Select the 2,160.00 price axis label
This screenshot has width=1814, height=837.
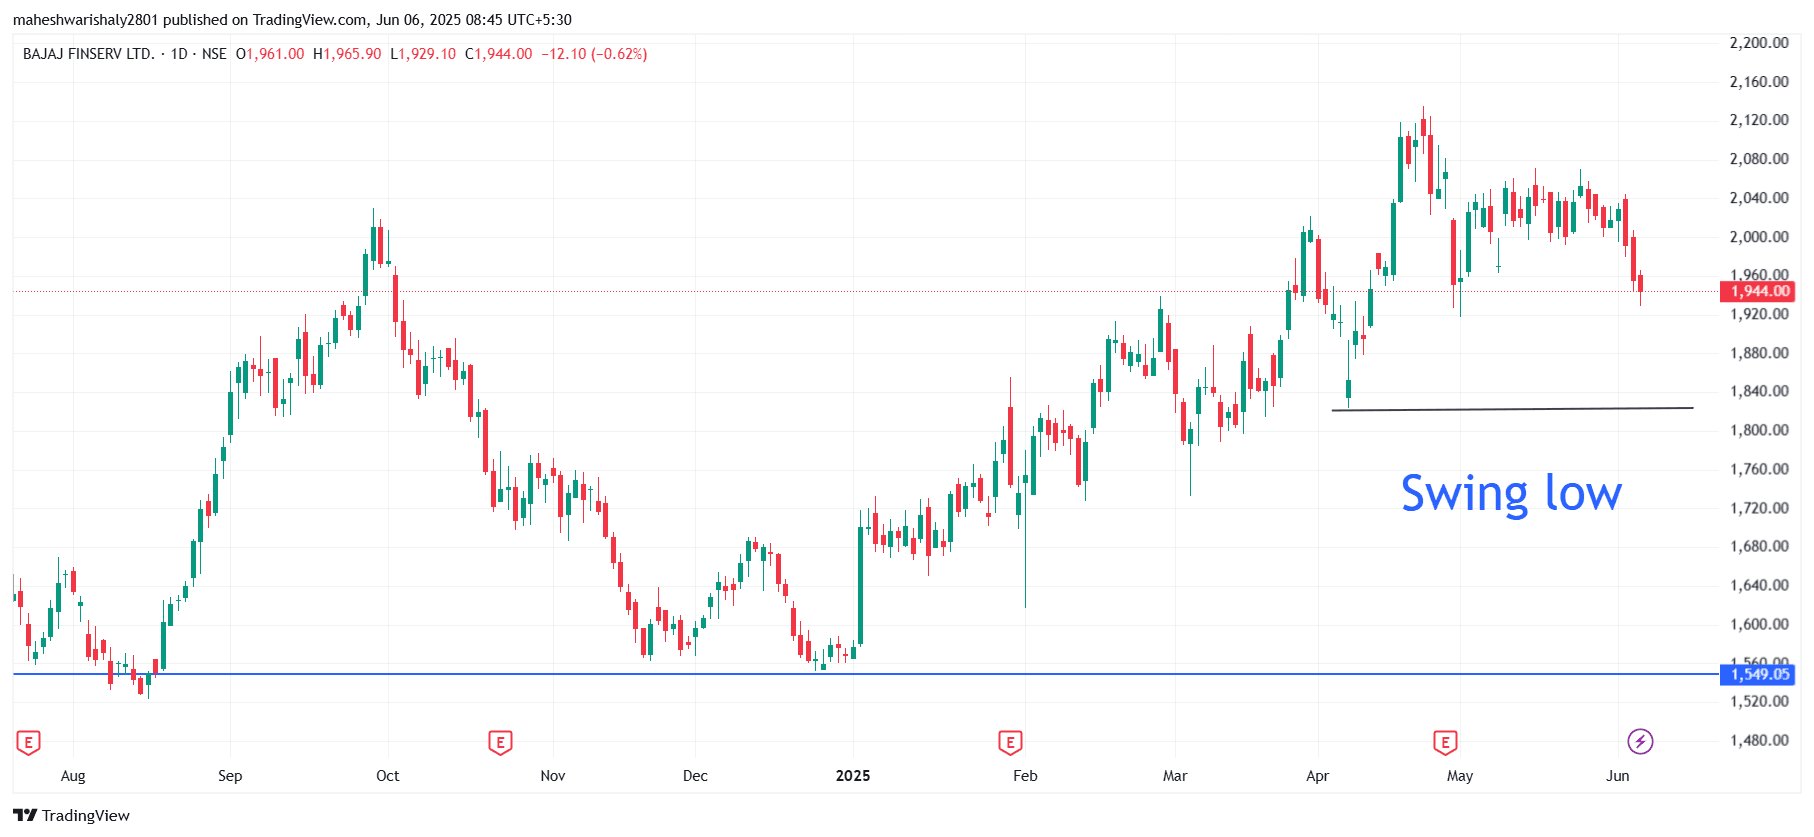coord(1759,82)
